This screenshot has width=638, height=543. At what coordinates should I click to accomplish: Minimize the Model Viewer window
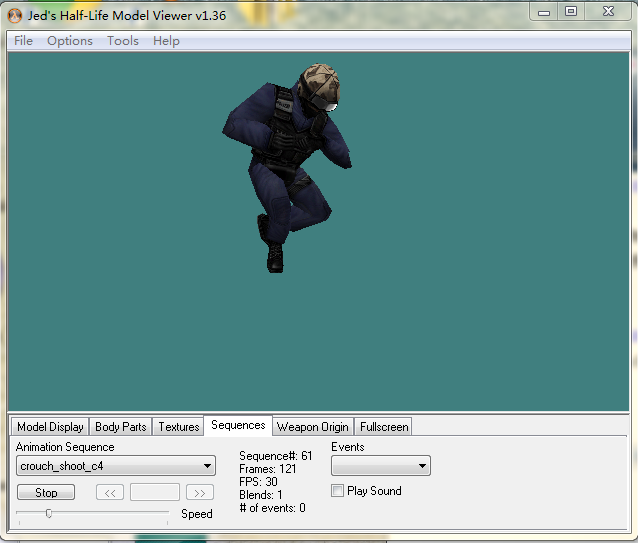543,11
